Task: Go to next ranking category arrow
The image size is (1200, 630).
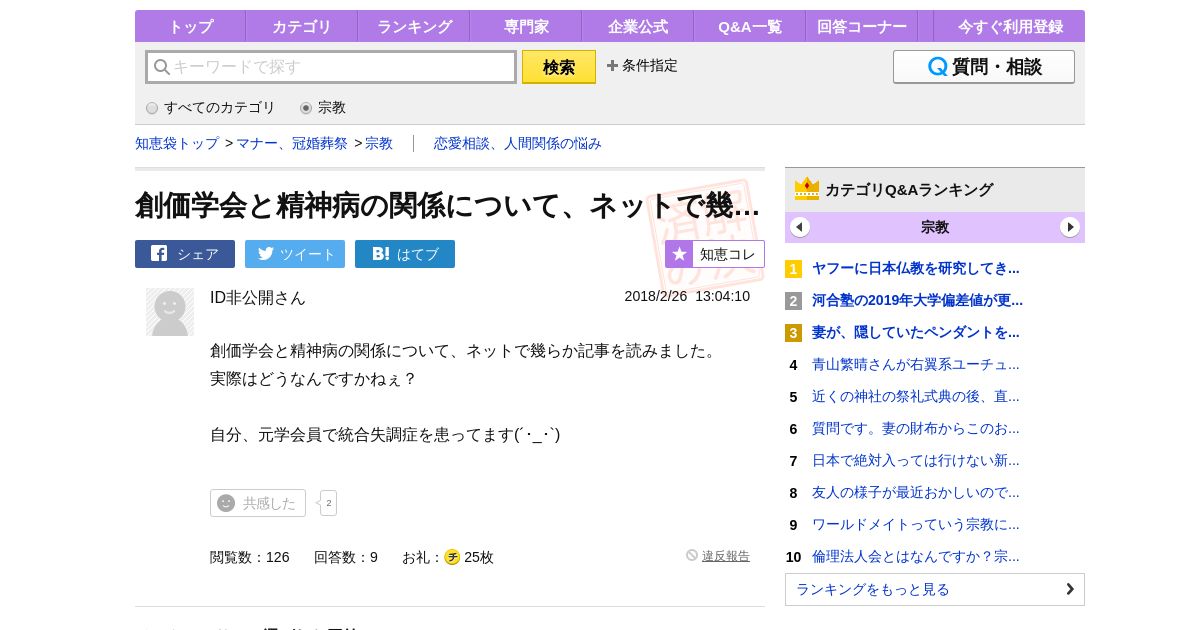Action: pos(1070,227)
